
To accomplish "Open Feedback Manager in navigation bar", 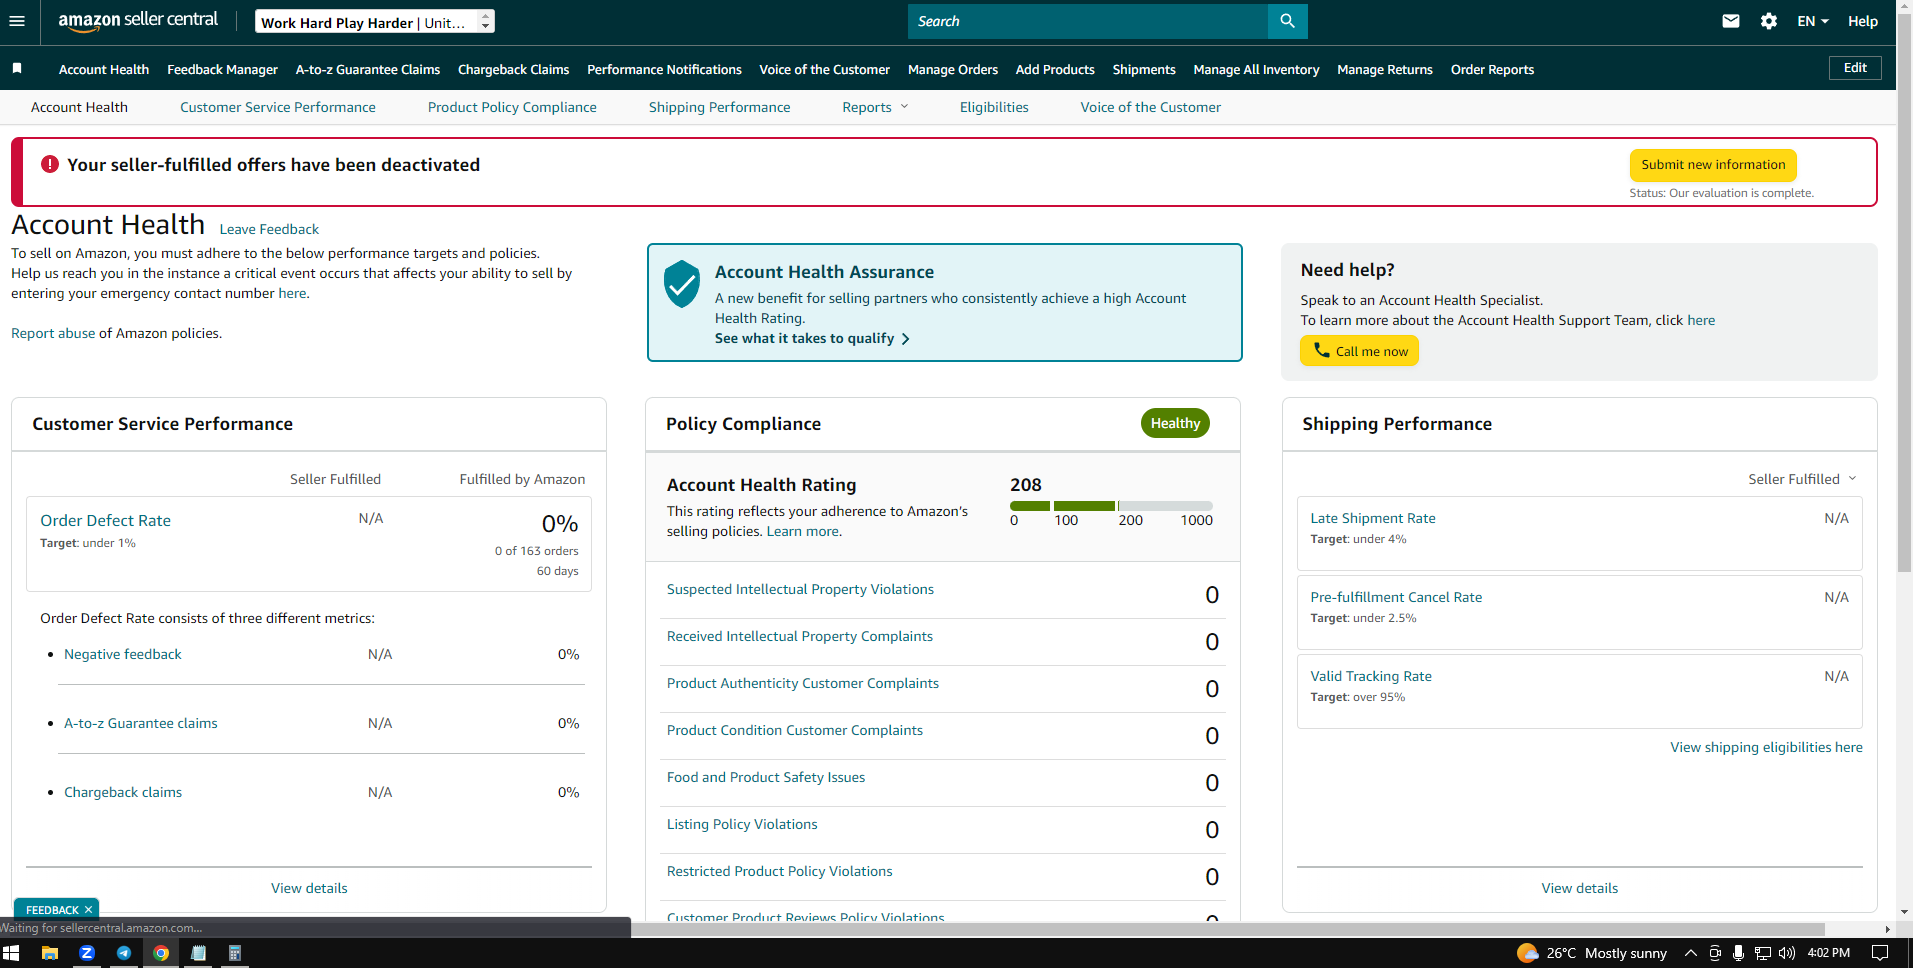I will pos(222,69).
